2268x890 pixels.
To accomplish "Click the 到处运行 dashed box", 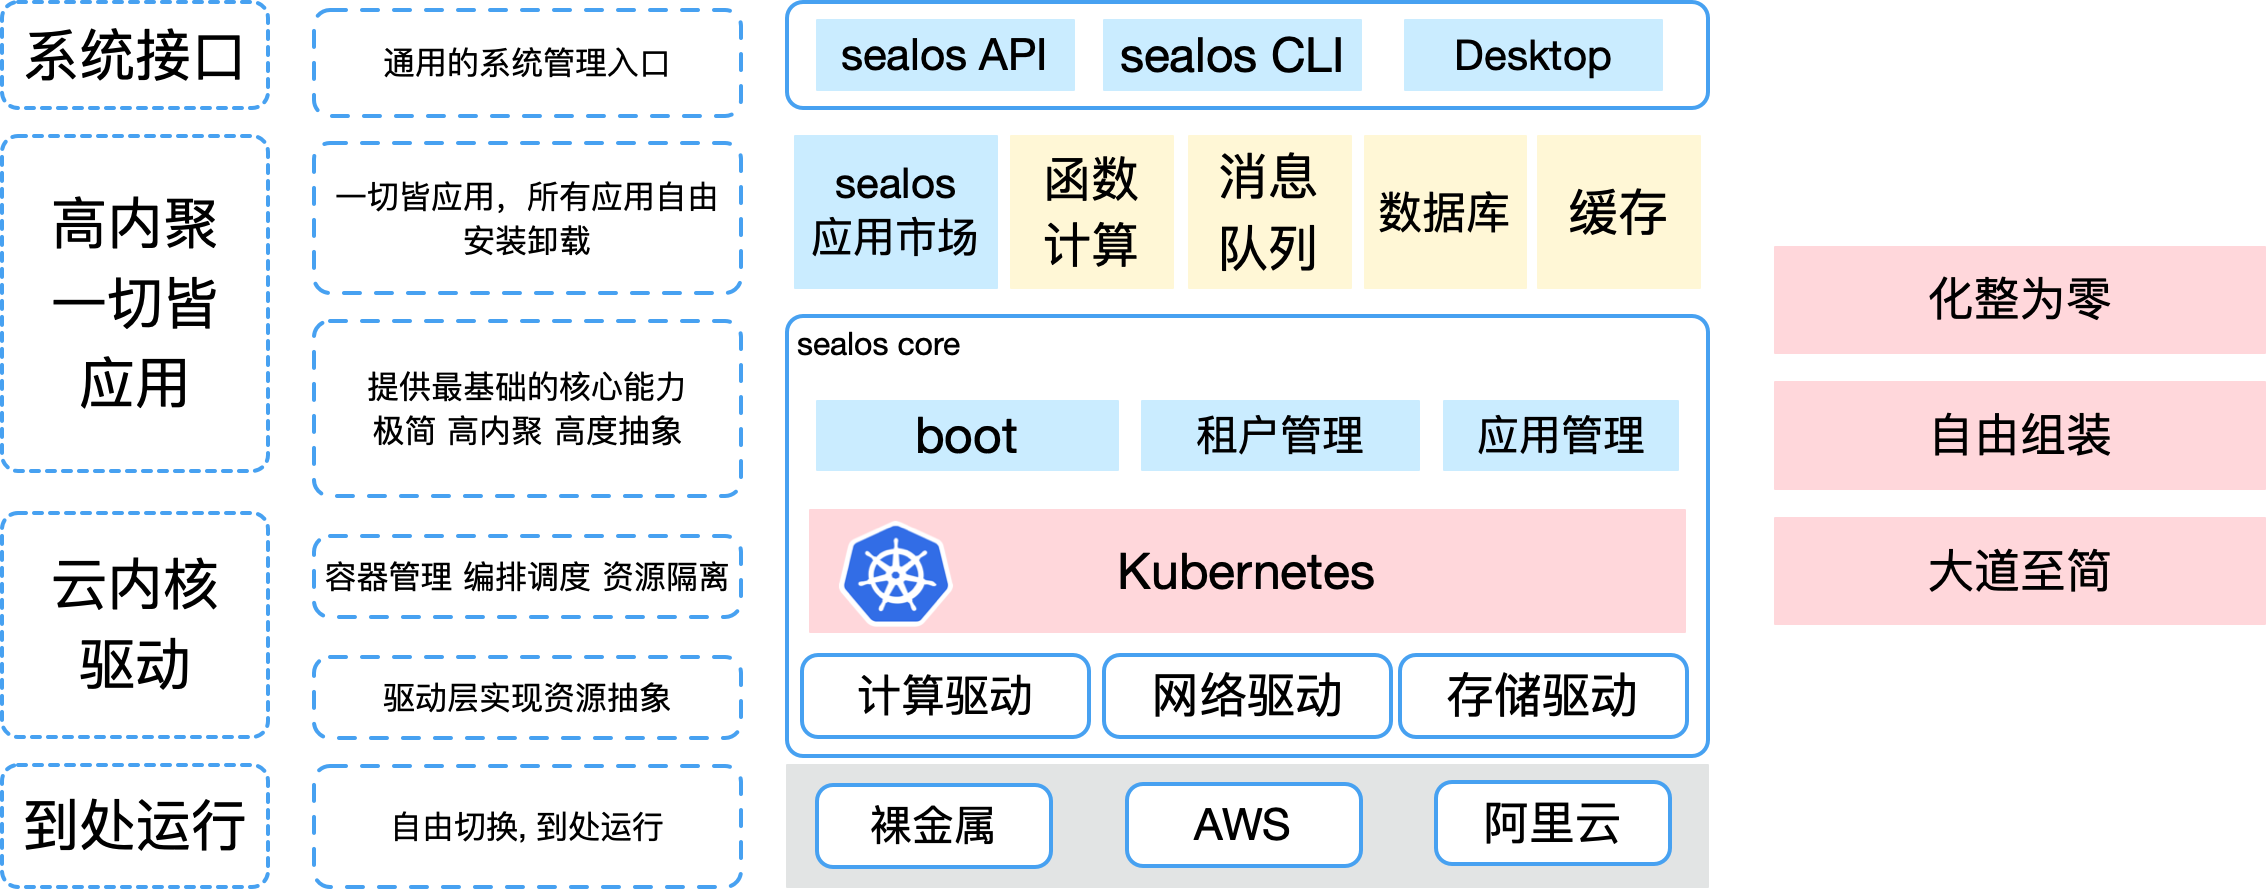I will [135, 826].
